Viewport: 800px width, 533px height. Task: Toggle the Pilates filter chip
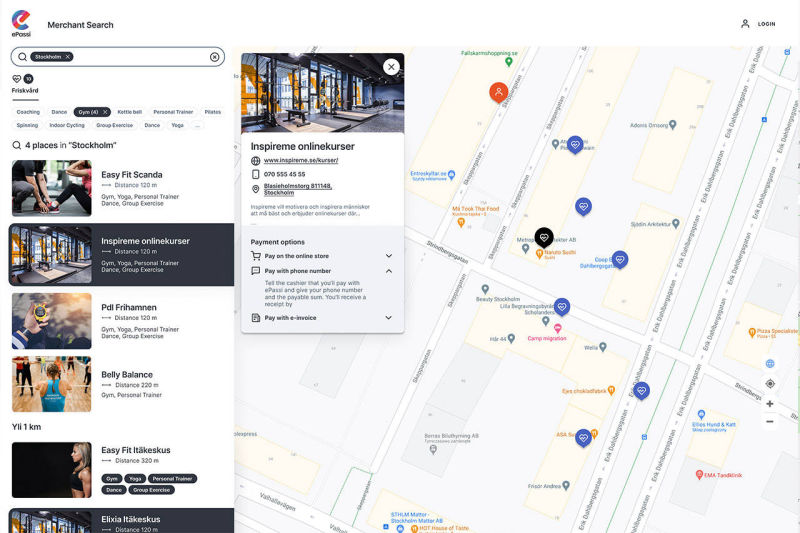[213, 112]
